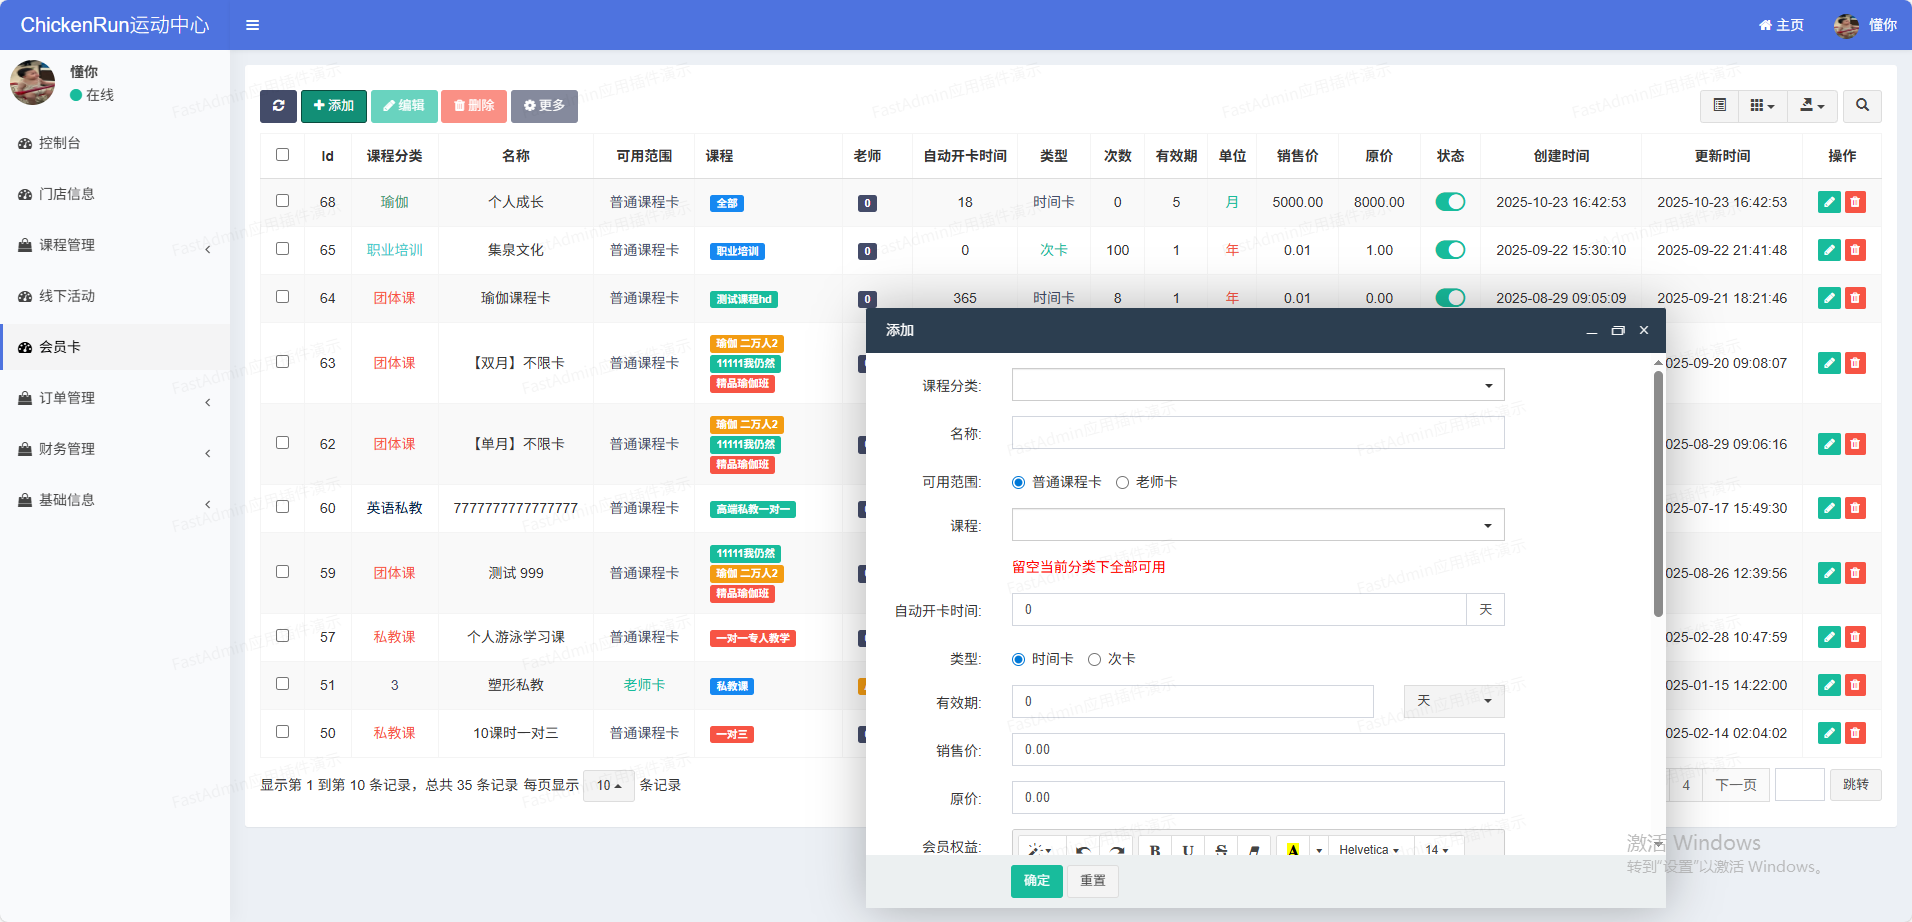Click red trash icon for row 65
Image resolution: width=1912 pixels, height=922 pixels.
coord(1855,250)
